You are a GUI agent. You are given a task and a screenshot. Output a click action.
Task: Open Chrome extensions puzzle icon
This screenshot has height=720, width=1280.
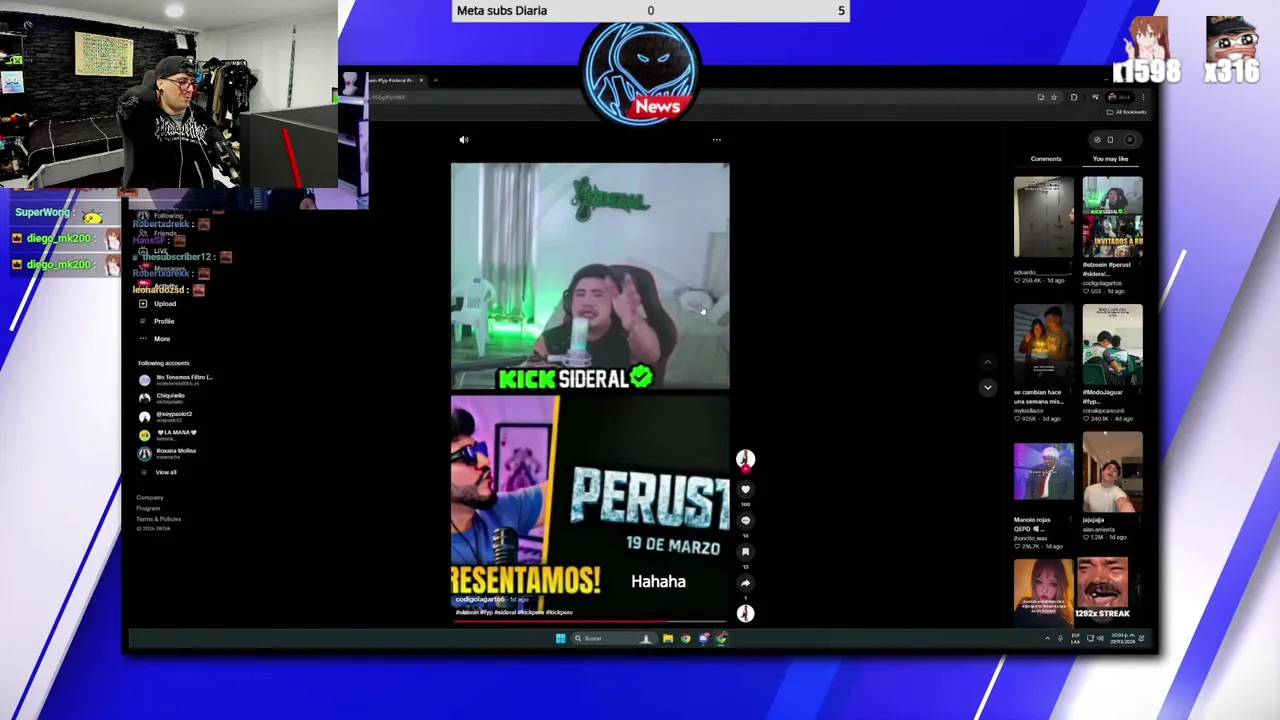pyautogui.click(x=1074, y=97)
